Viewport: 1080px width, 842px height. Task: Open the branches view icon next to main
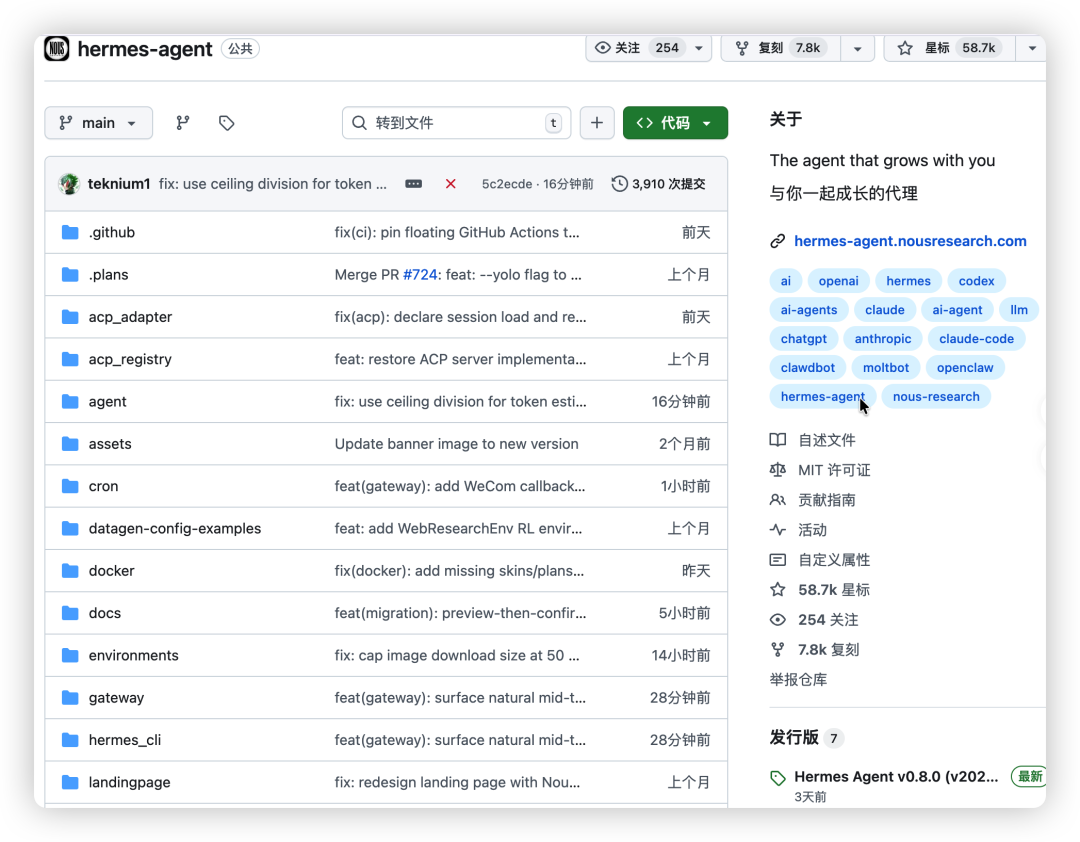[x=183, y=123]
